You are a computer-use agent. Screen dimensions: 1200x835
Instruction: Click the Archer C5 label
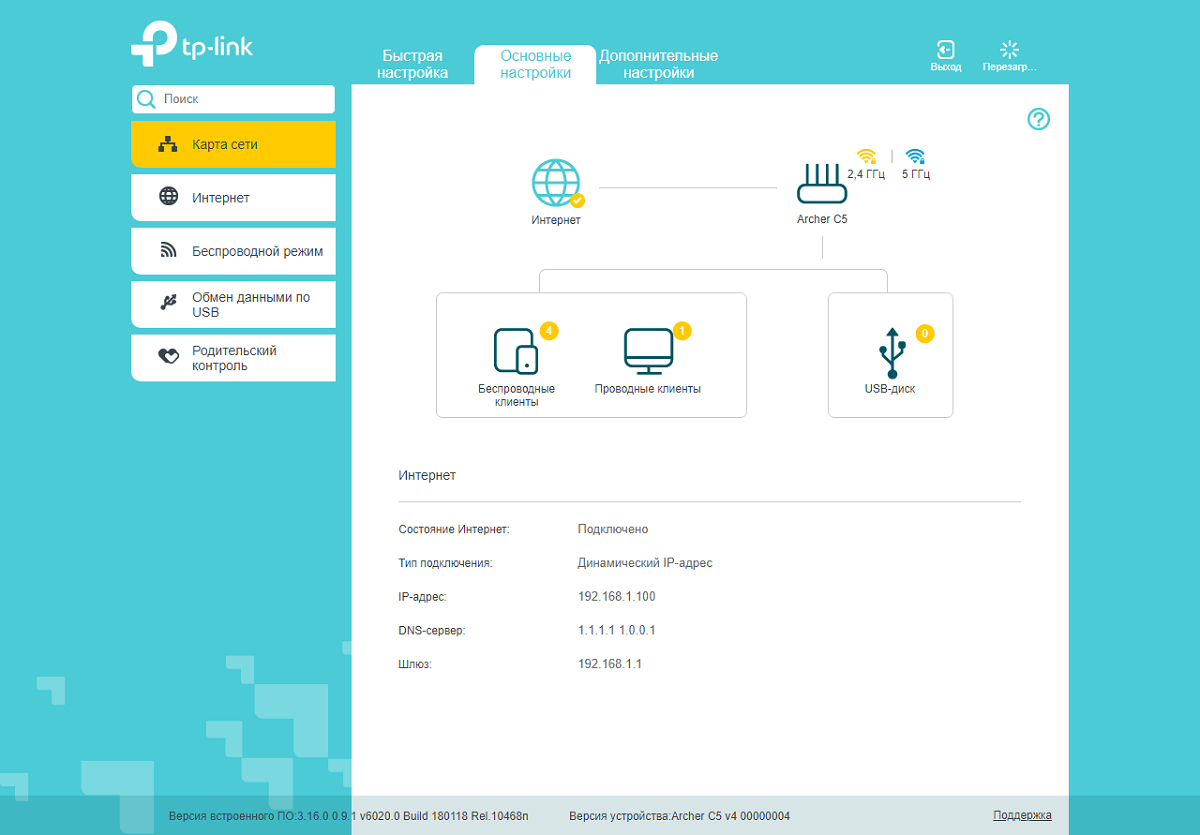click(x=822, y=219)
